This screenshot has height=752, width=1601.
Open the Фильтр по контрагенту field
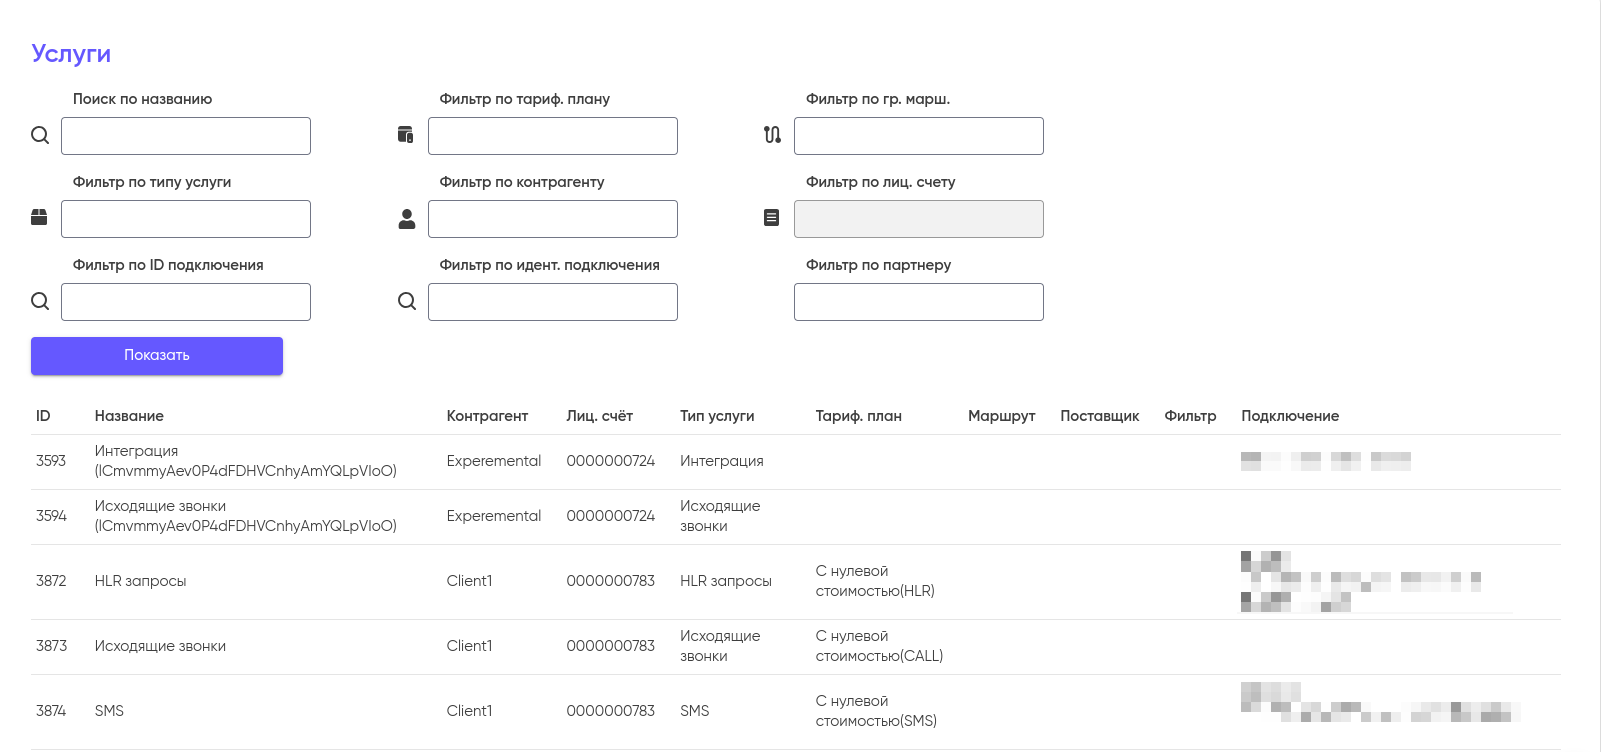coord(552,219)
